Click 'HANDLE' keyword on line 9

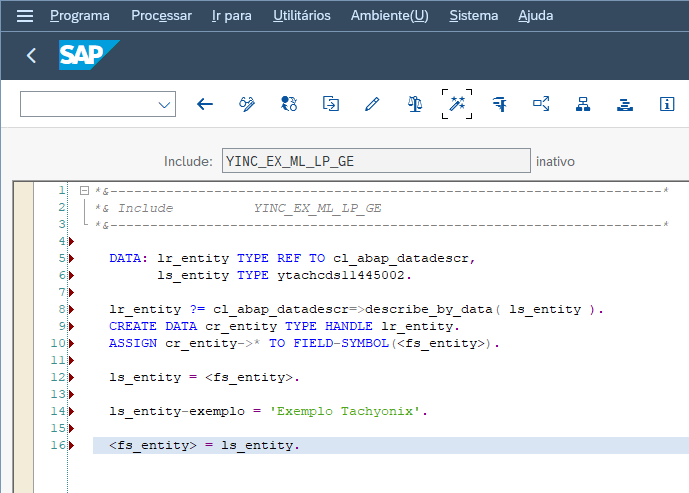[348, 326]
